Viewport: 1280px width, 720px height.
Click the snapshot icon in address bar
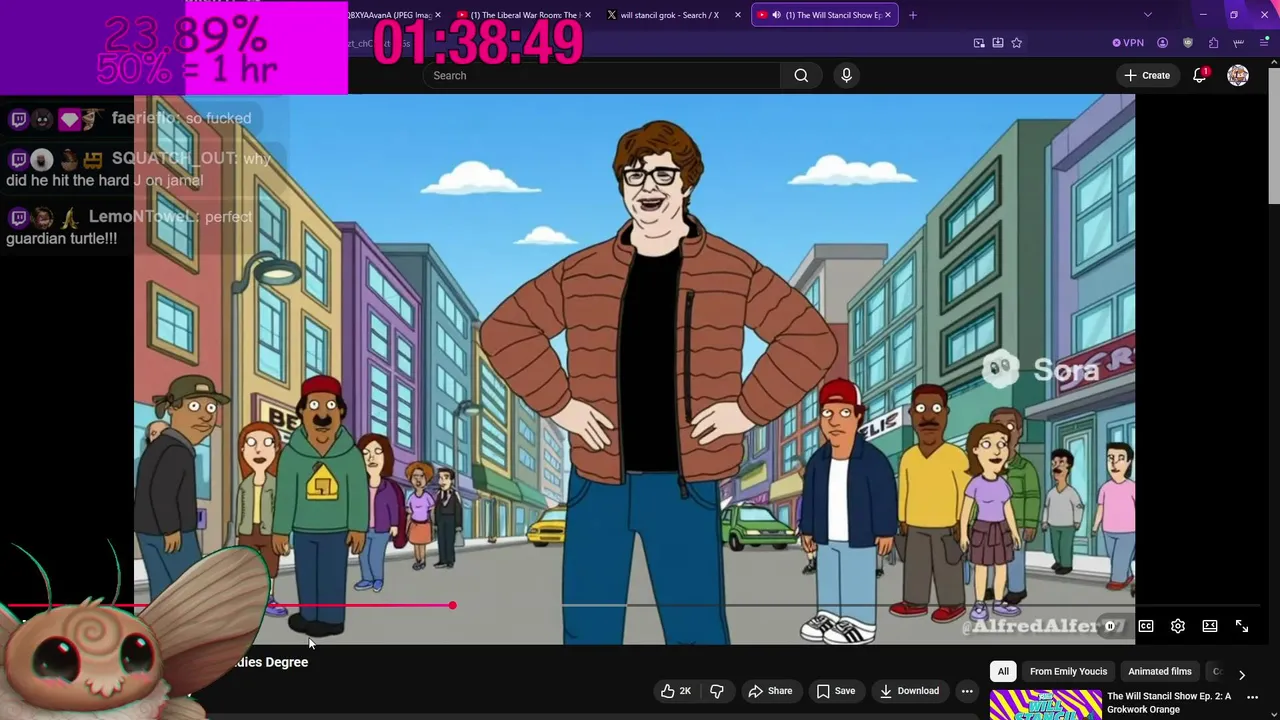coord(979,43)
